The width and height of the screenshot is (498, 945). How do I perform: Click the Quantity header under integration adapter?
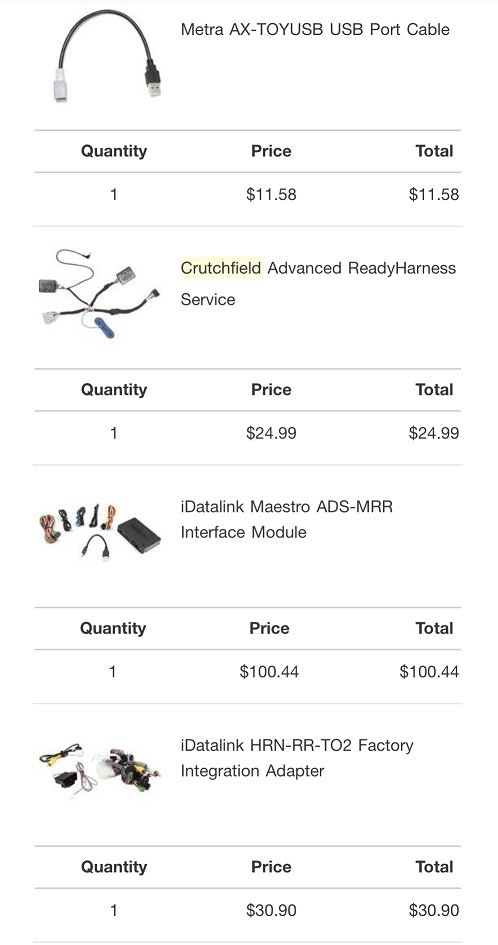(114, 867)
